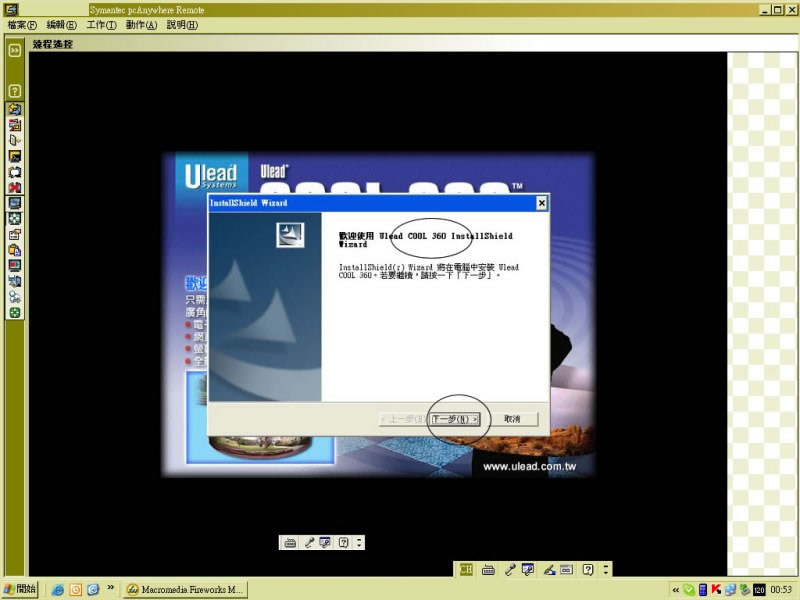Click the third quick launch icon before chevron
The height and width of the screenshot is (600, 800).
[x=93, y=590]
